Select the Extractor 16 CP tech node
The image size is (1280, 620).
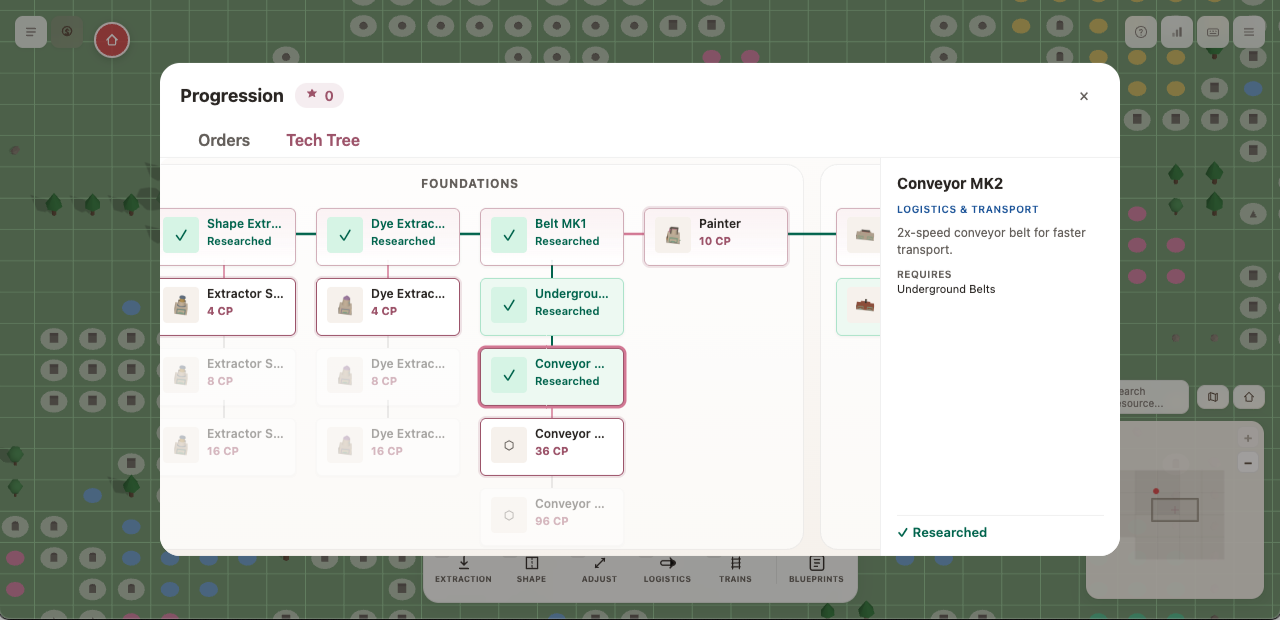(x=228, y=447)
